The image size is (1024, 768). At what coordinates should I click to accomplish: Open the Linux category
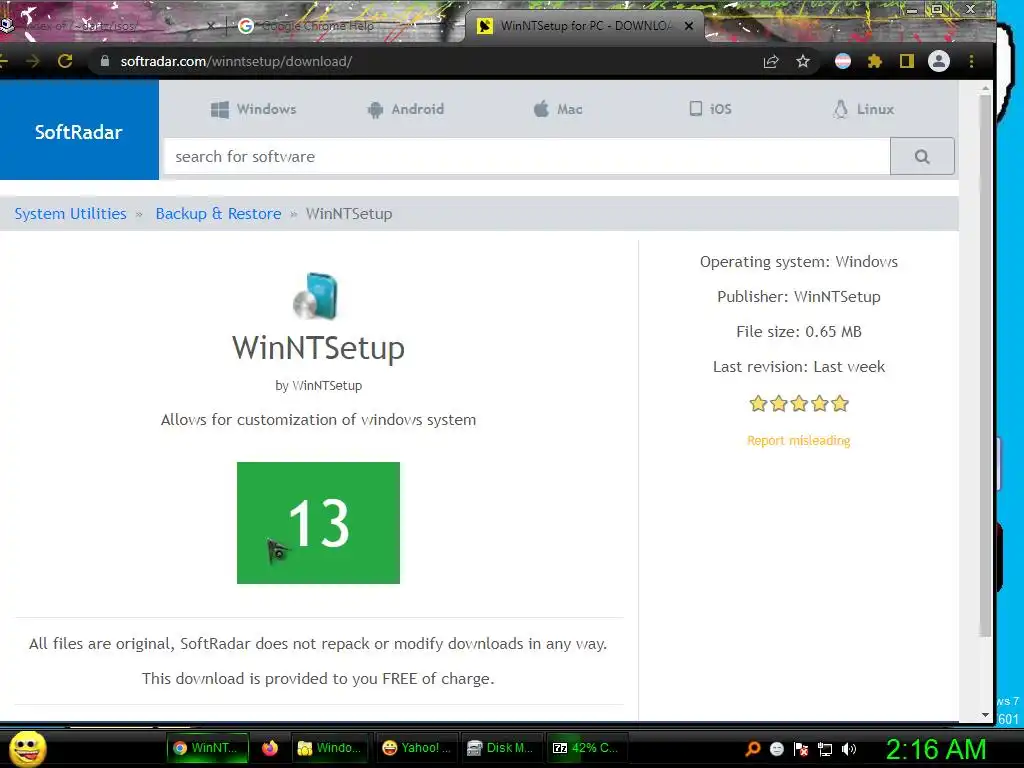tap(863, 109)
